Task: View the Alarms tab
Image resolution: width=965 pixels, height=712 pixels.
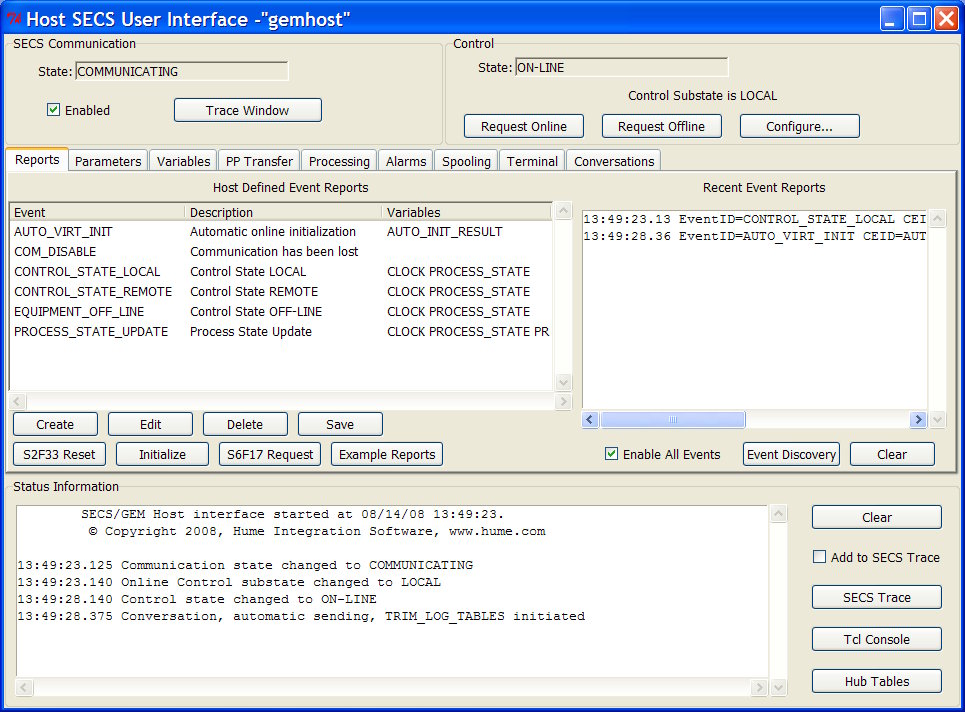Action: (406, 161)
